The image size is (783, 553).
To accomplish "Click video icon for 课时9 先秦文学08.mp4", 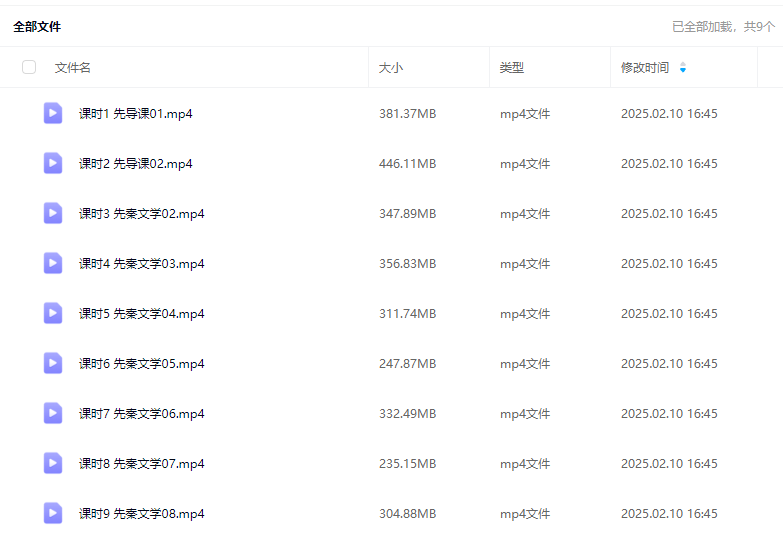I will point(53,513).
